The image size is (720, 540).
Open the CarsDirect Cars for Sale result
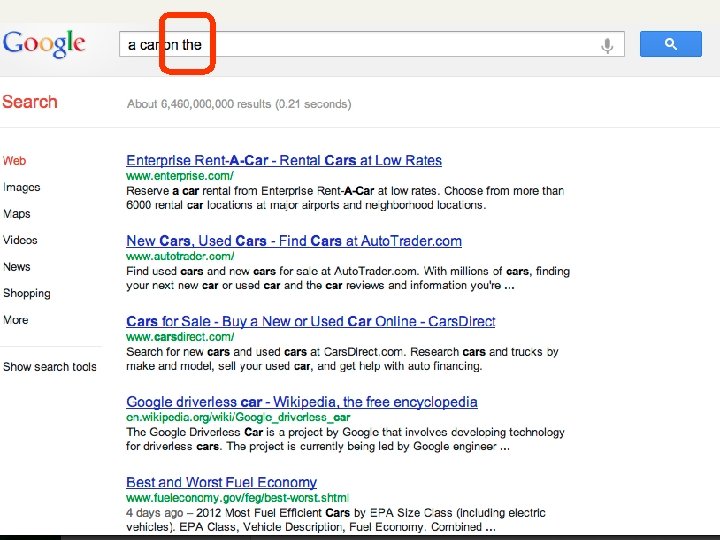[310, 321]
